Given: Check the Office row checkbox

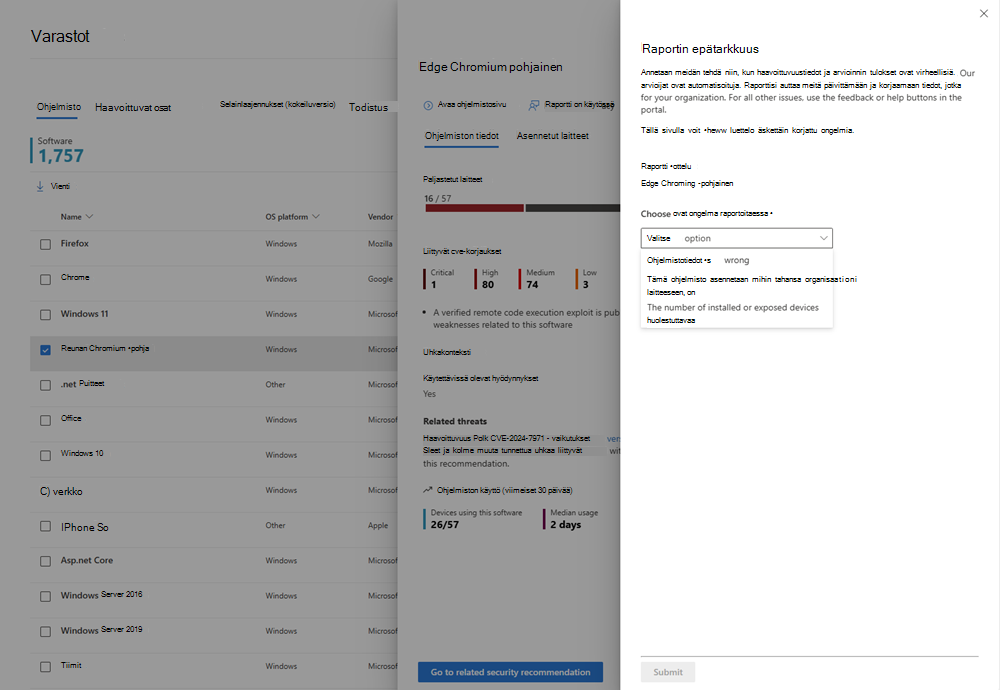Looking at the screenshot, I should coord(45,420).
